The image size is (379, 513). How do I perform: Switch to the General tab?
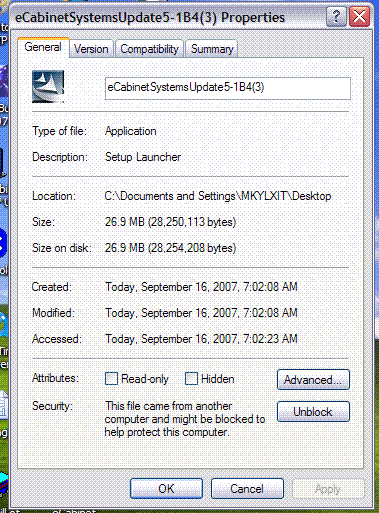click(x=43, y=47)
